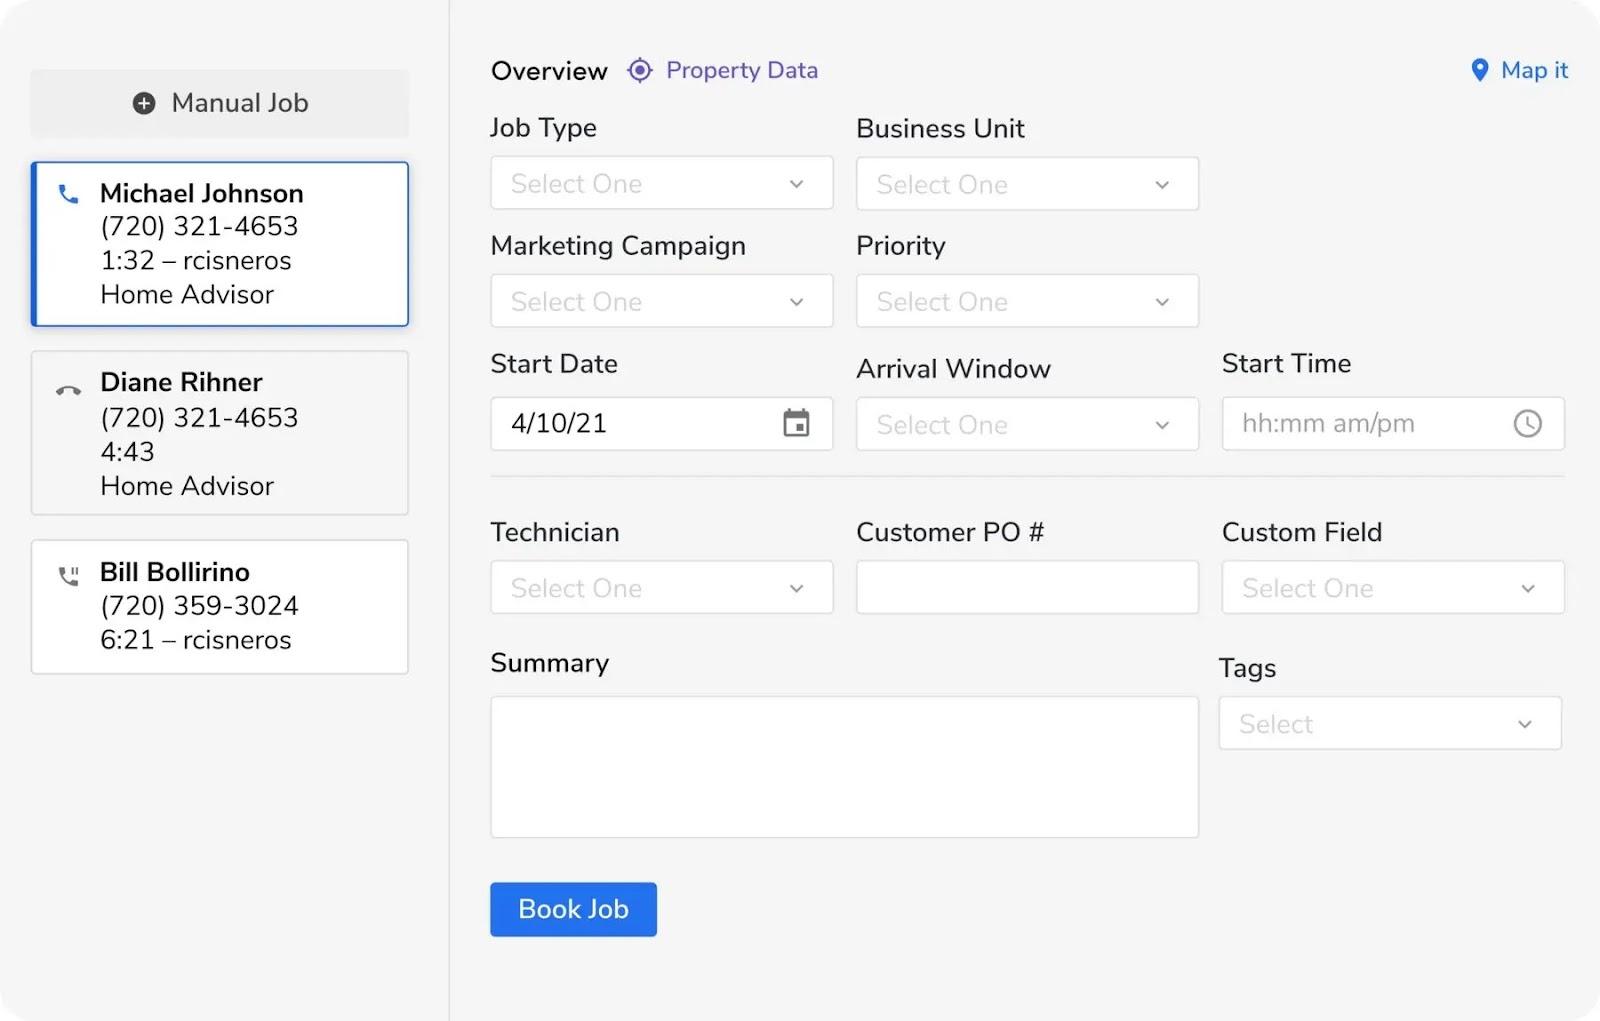
Task: Open the Marketing Campaign dropdown
Action: coord(661,301)
